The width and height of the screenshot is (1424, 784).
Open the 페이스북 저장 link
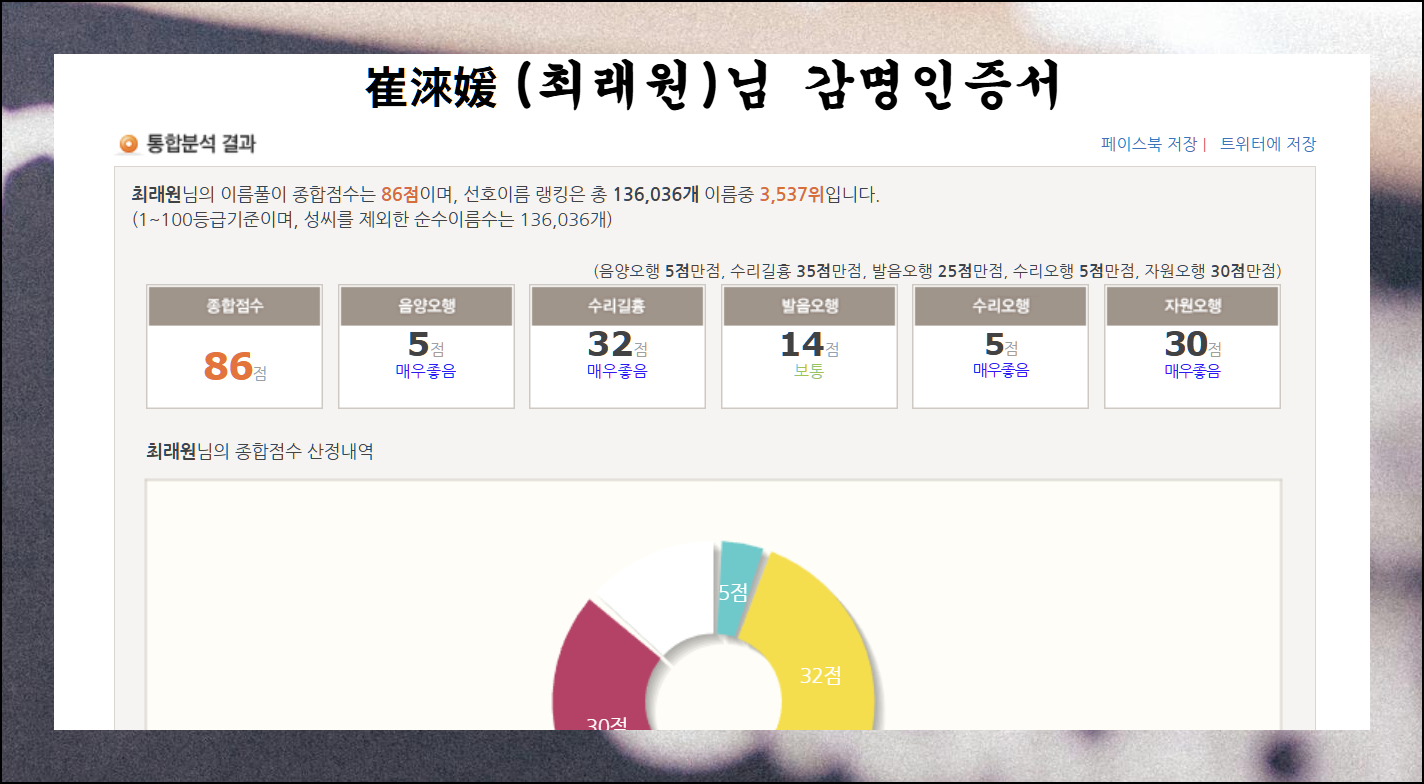1149,144
